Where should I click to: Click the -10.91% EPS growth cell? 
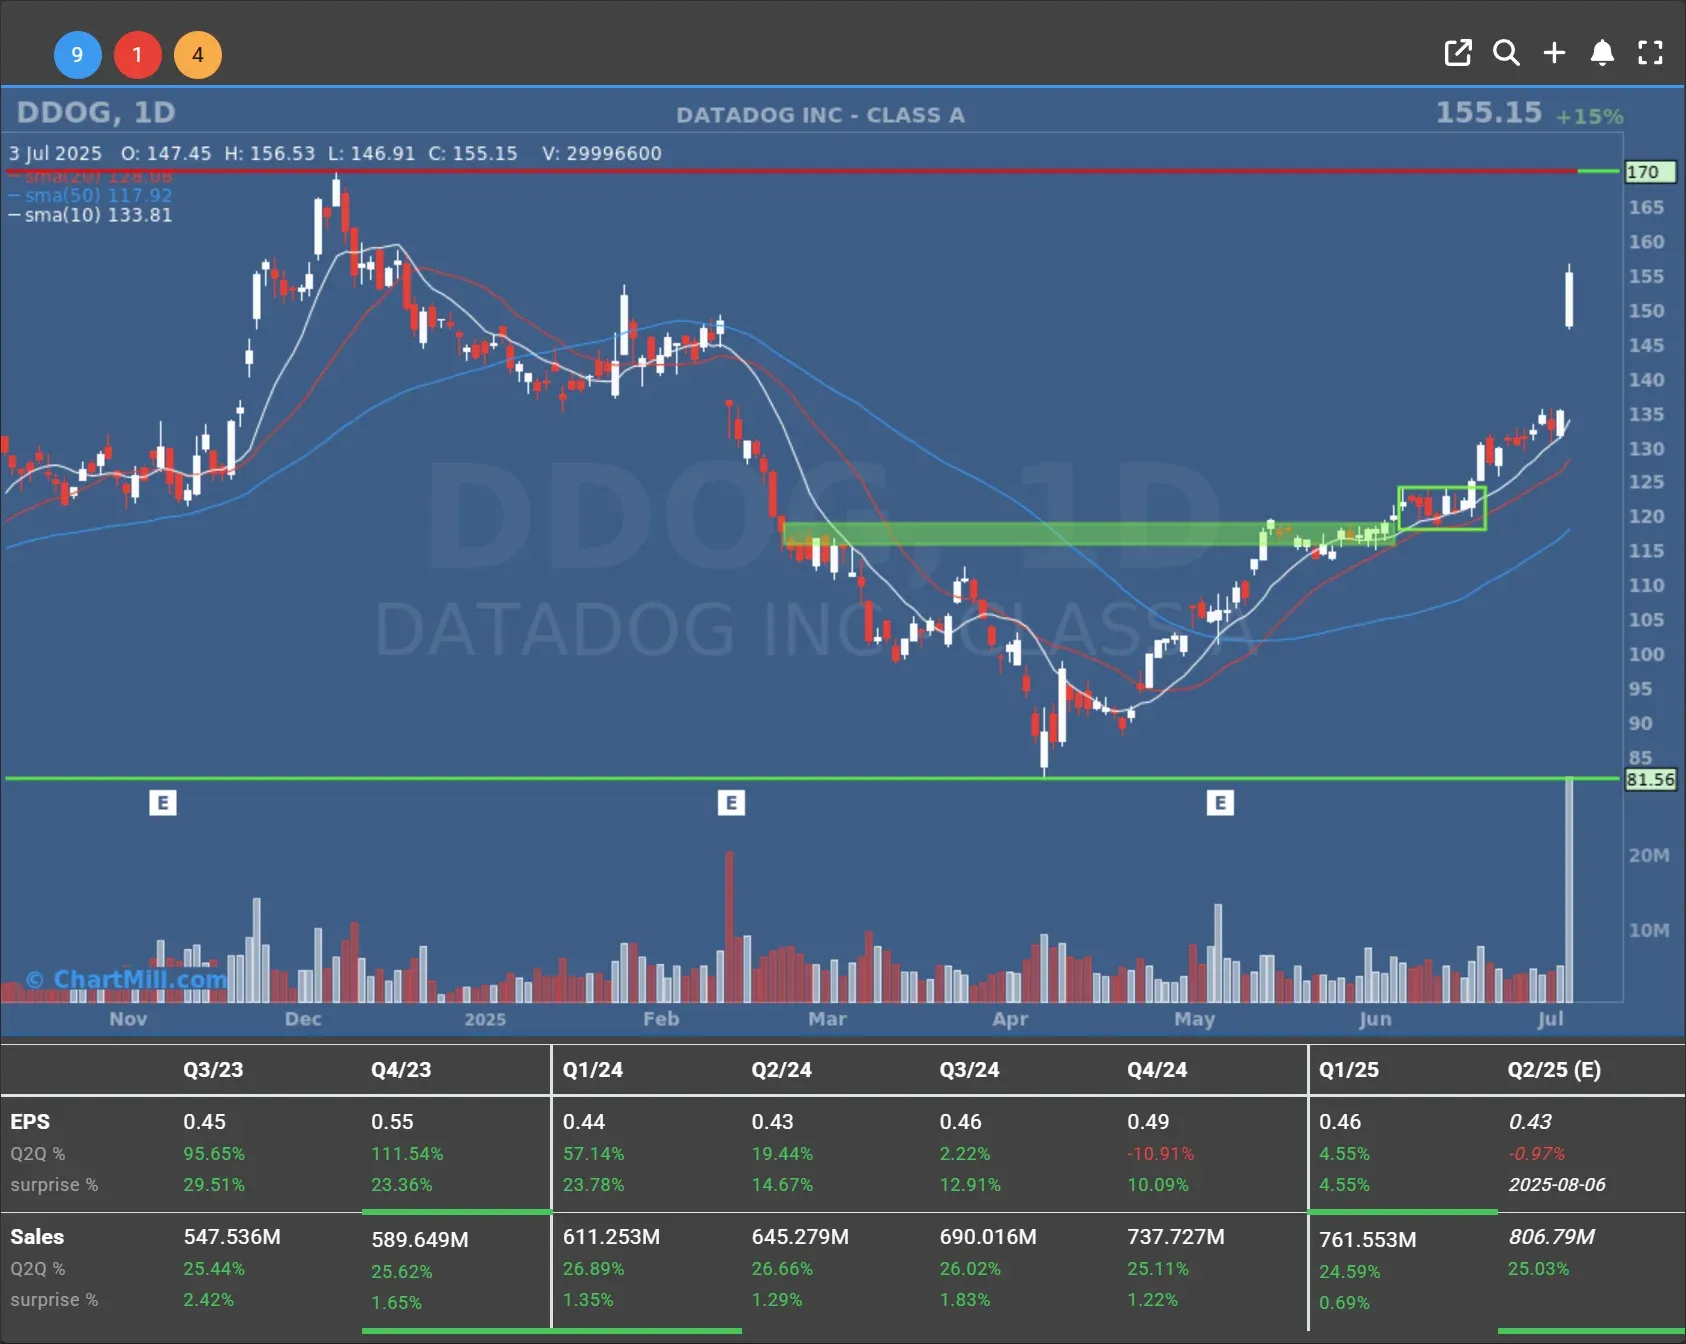pos(1160,1154)
